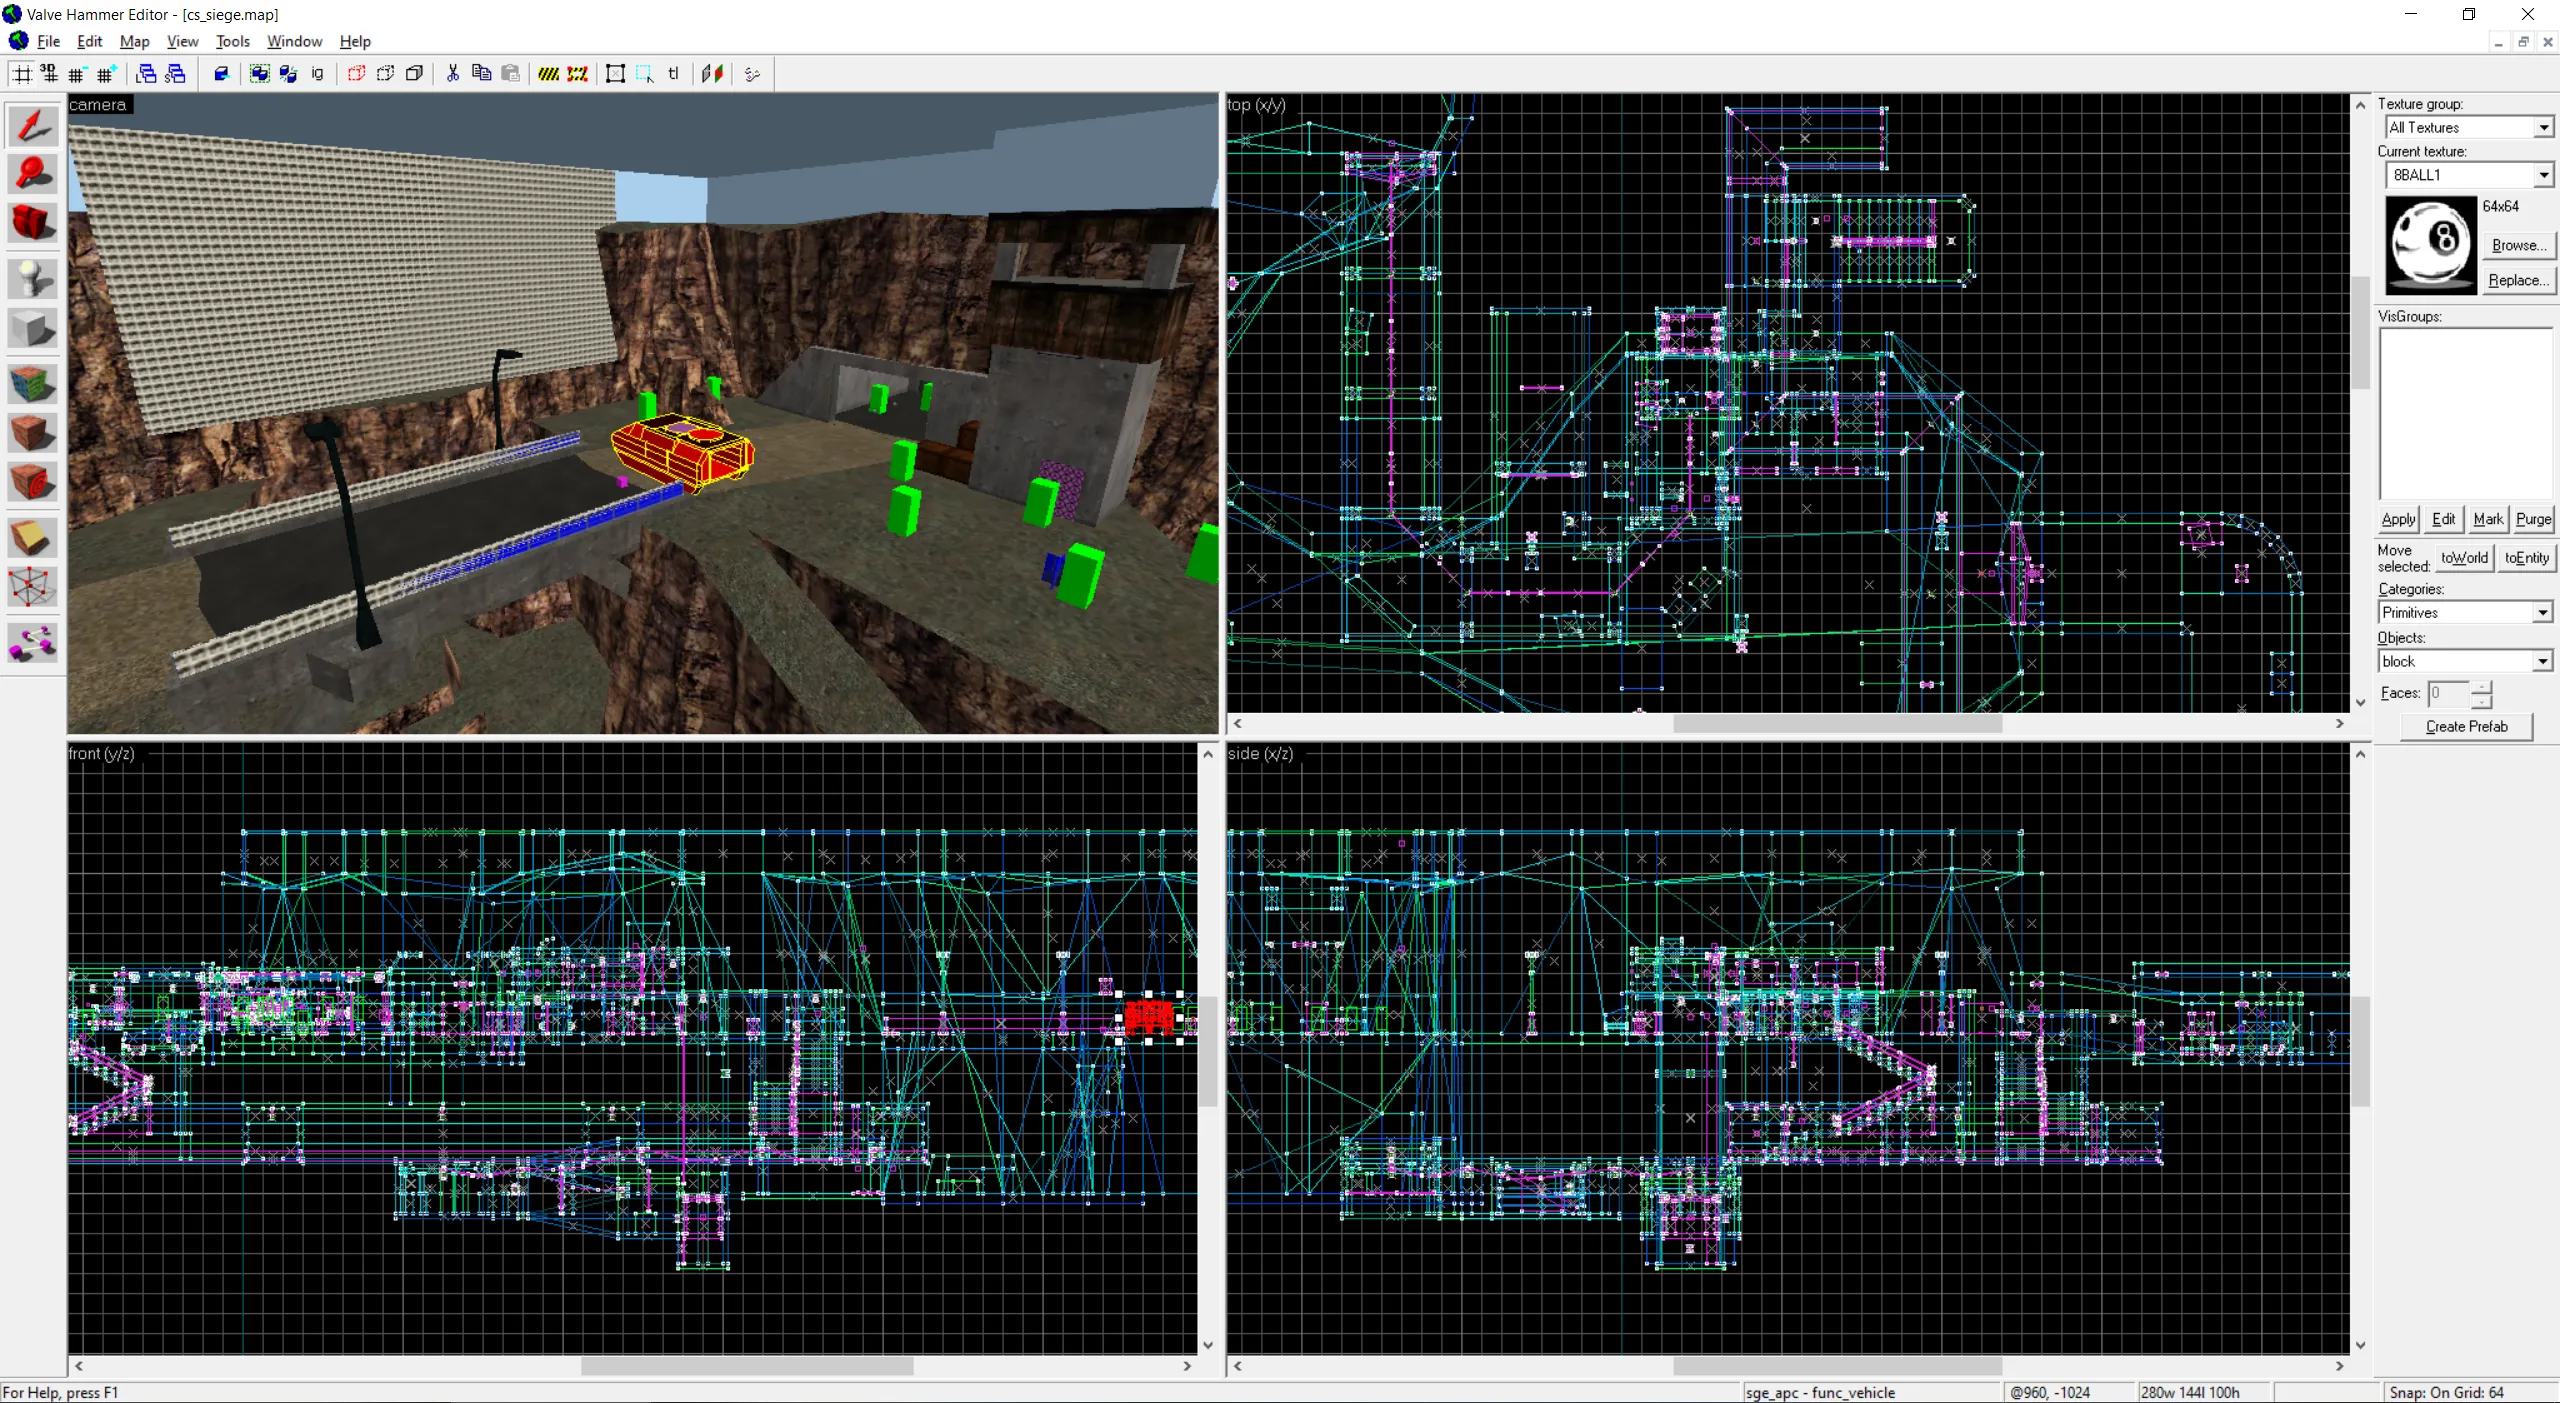Click the Replace texture button
The height and width of the screenshot is (1403, 2560).
(2518, 280)
